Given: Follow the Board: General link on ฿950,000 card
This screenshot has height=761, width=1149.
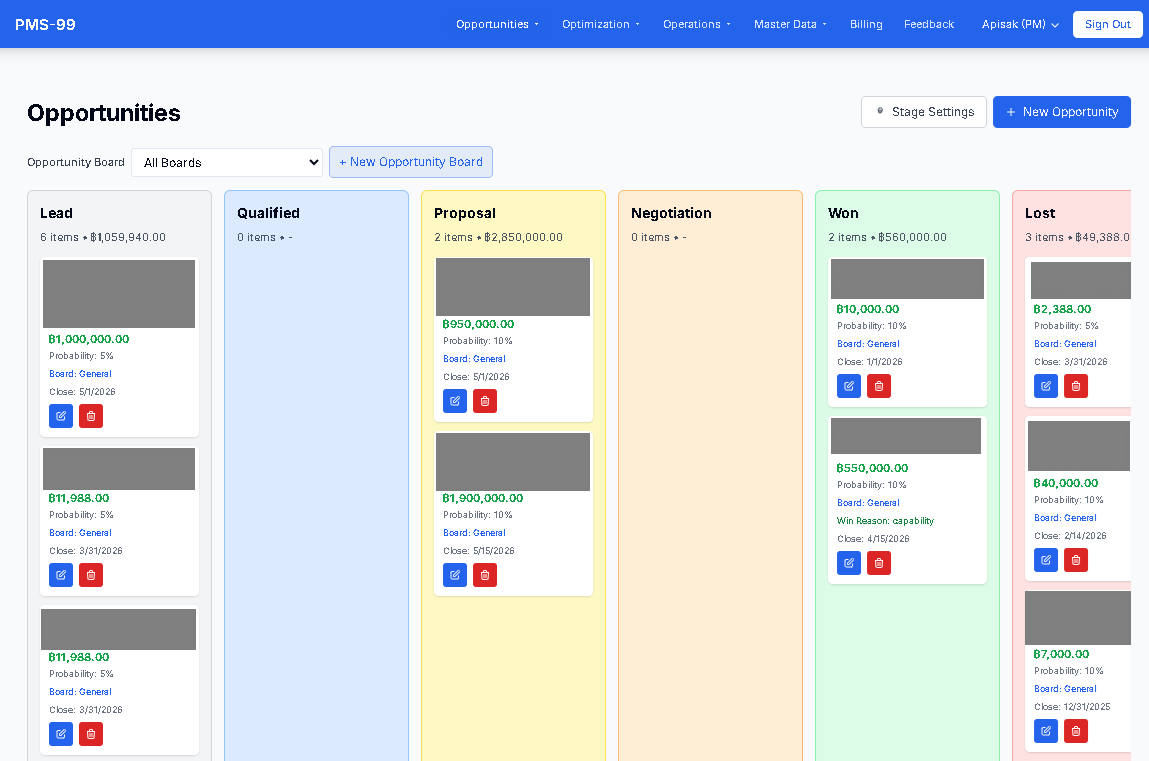Looking at the screenshot, I should (474, 358).
